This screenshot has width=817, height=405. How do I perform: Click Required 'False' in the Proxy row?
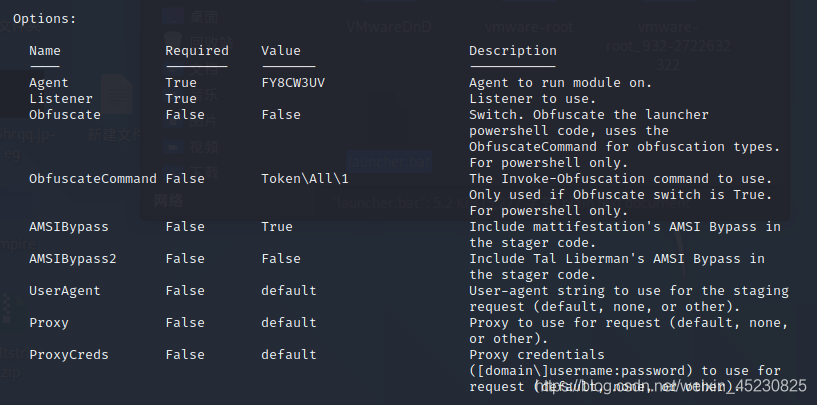(x=185, y=323)
